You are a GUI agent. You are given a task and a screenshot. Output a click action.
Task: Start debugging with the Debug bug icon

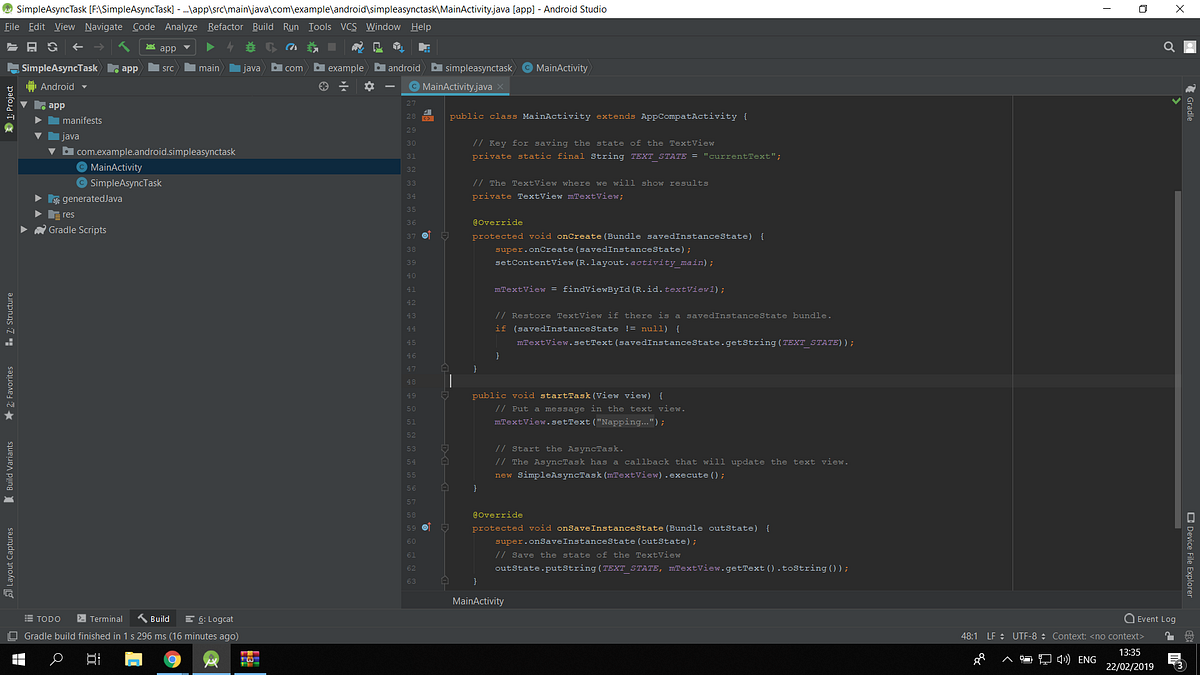click(250, 47)
